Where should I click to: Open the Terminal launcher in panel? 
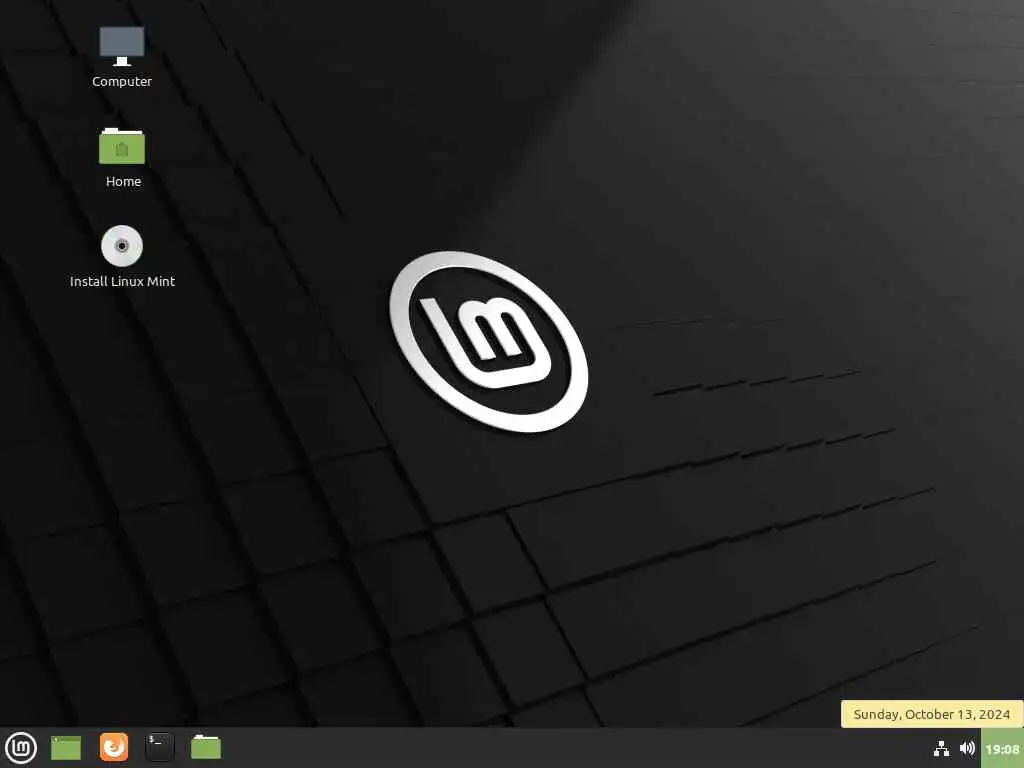pos(159,747)
